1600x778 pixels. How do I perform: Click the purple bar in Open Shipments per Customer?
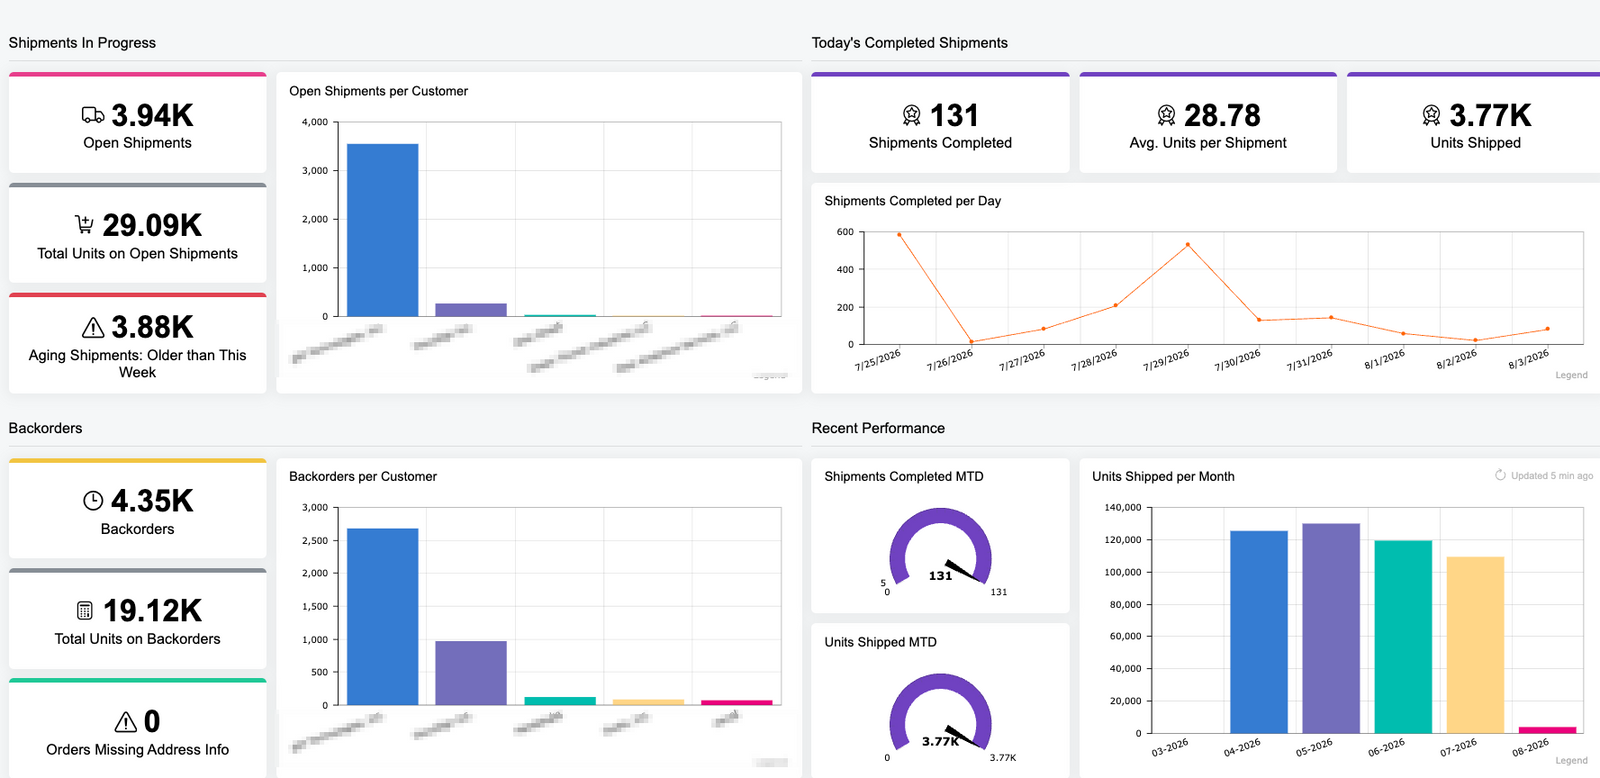pyautogui.click(x=471, y=310)
